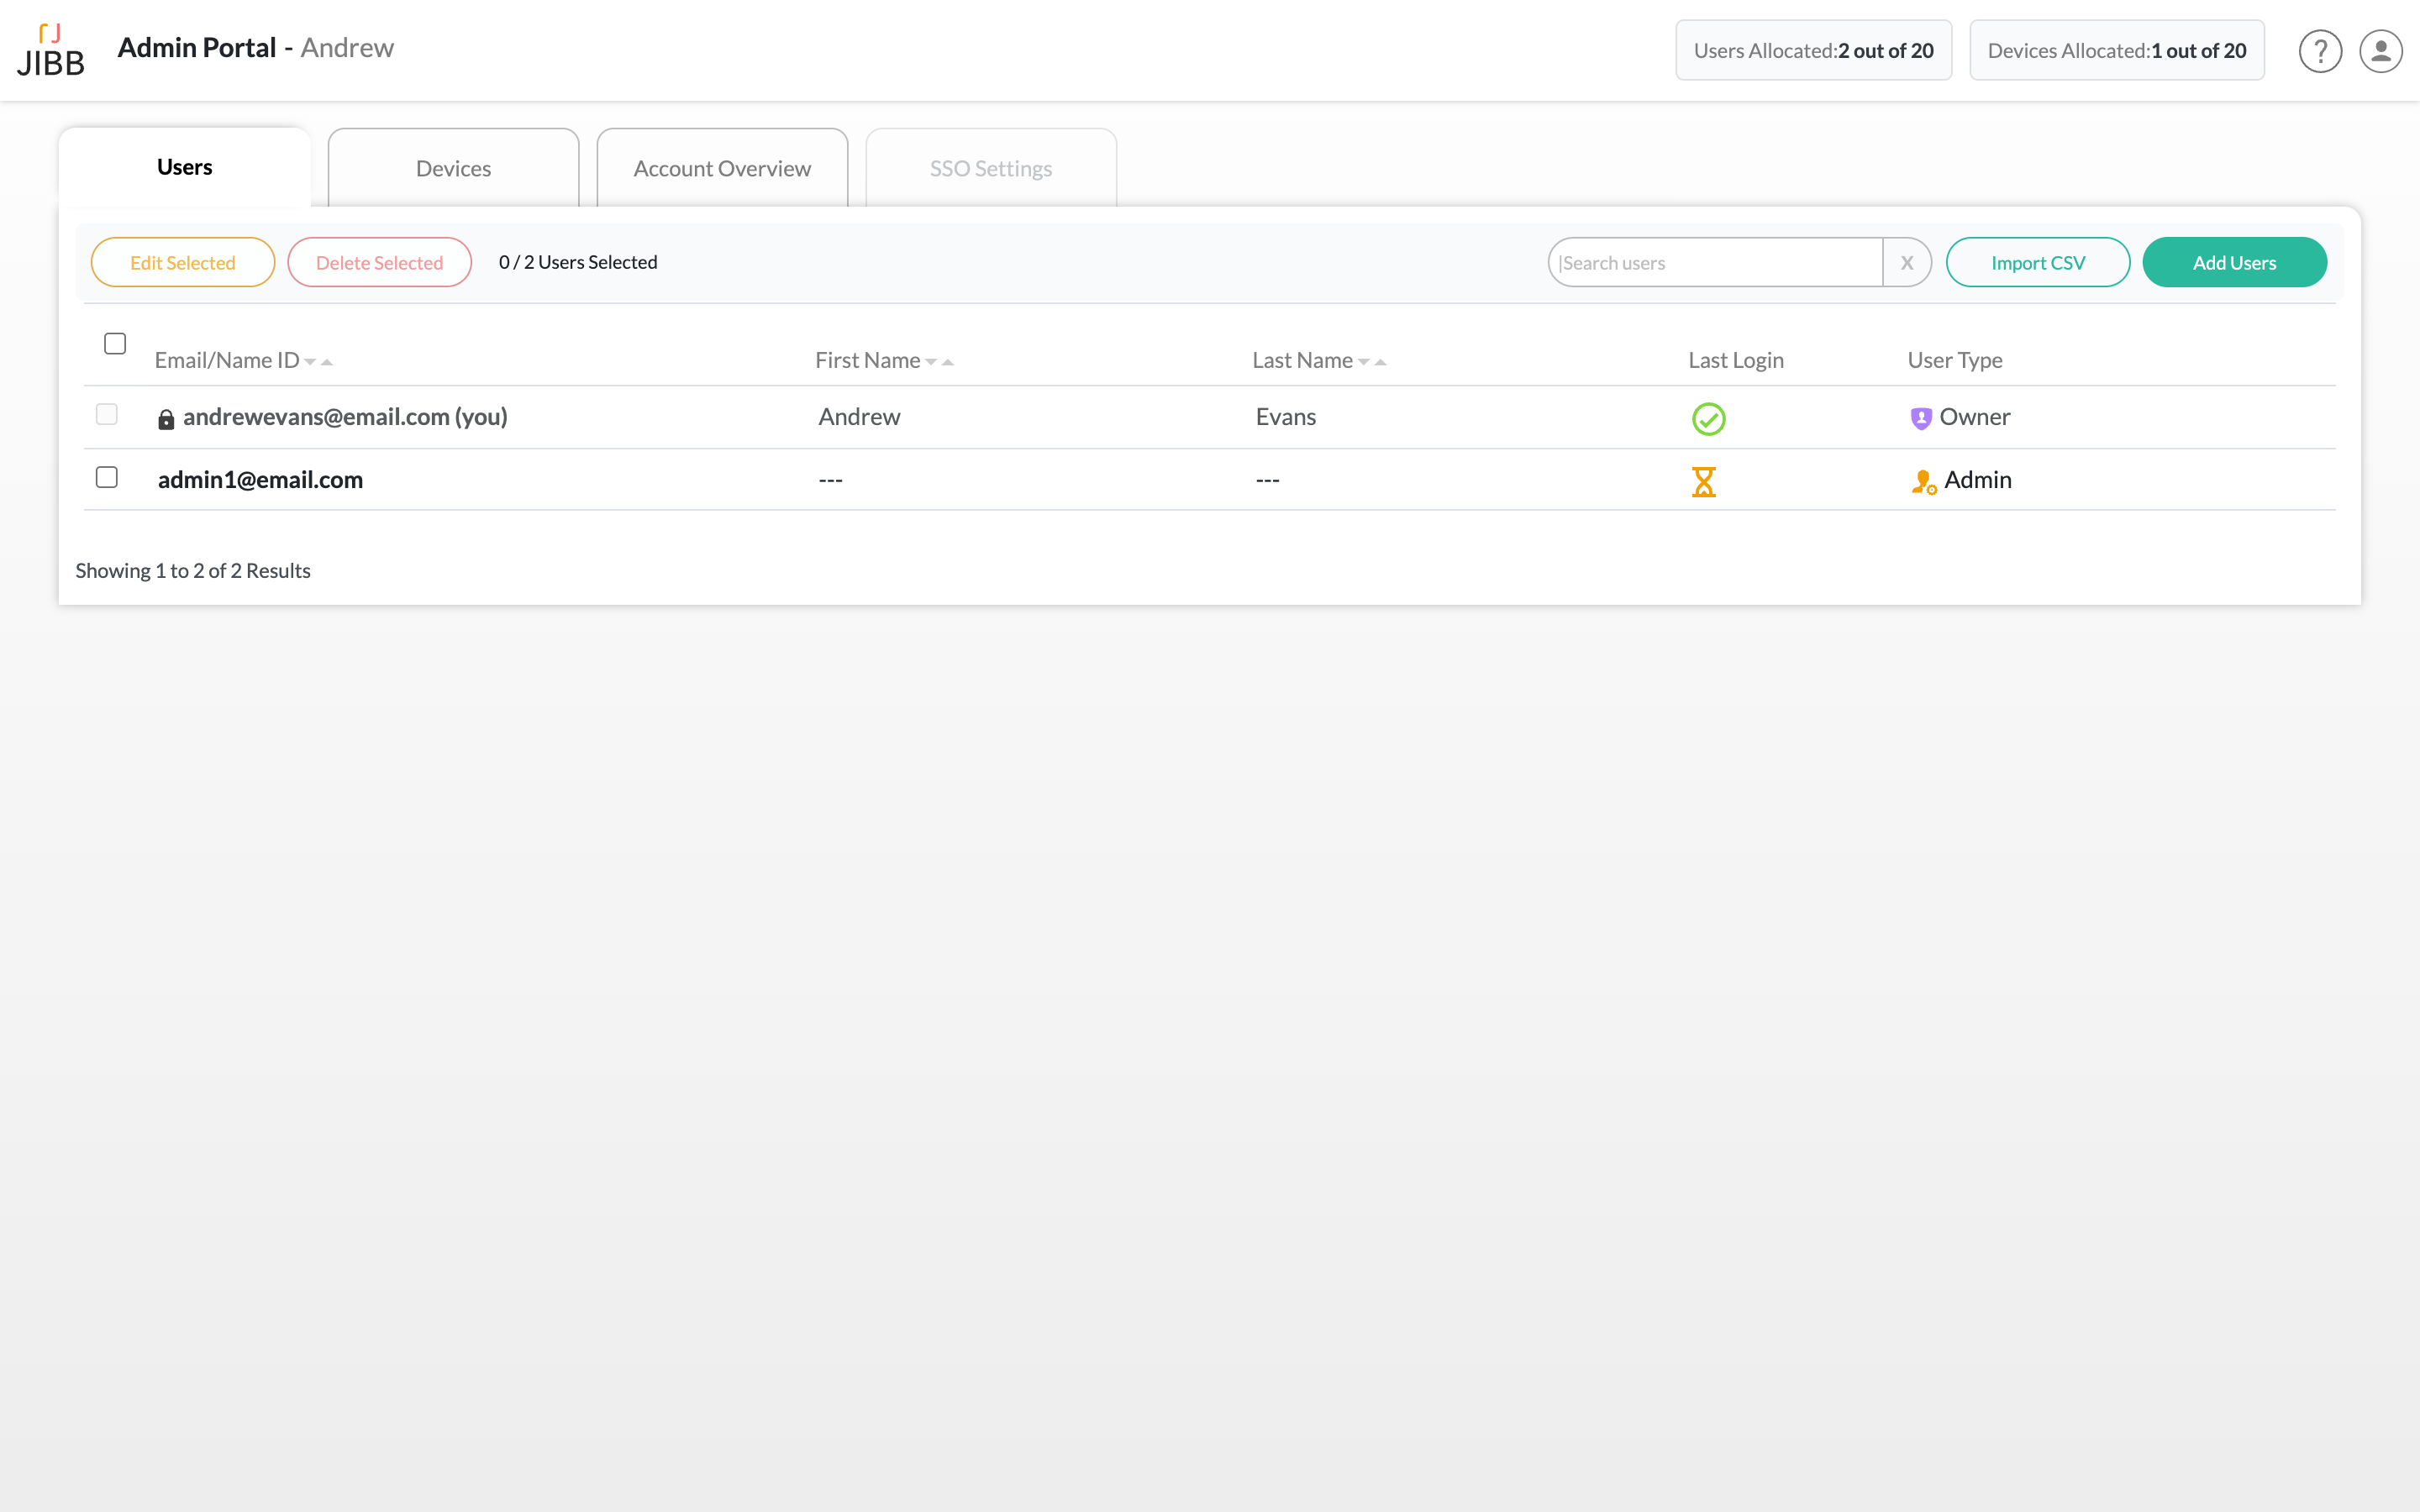The width and height of the screenshot is (2420, 1512).
Task: Click the Edit Selected button
Action: coord(183,262)
